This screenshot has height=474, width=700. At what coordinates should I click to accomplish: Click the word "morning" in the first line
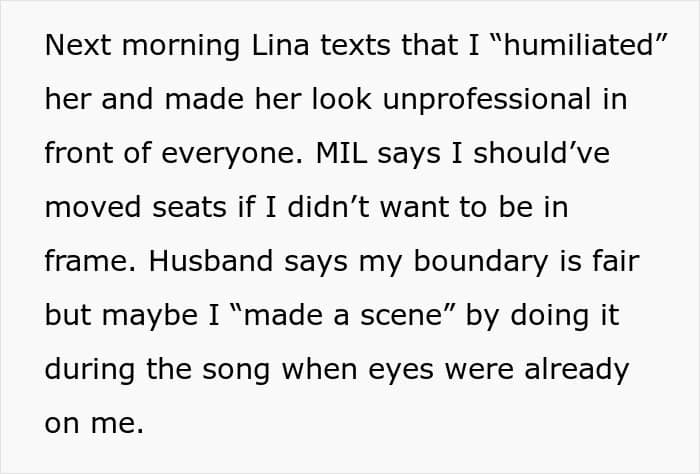pyautogui.click(x=176, y=46)
